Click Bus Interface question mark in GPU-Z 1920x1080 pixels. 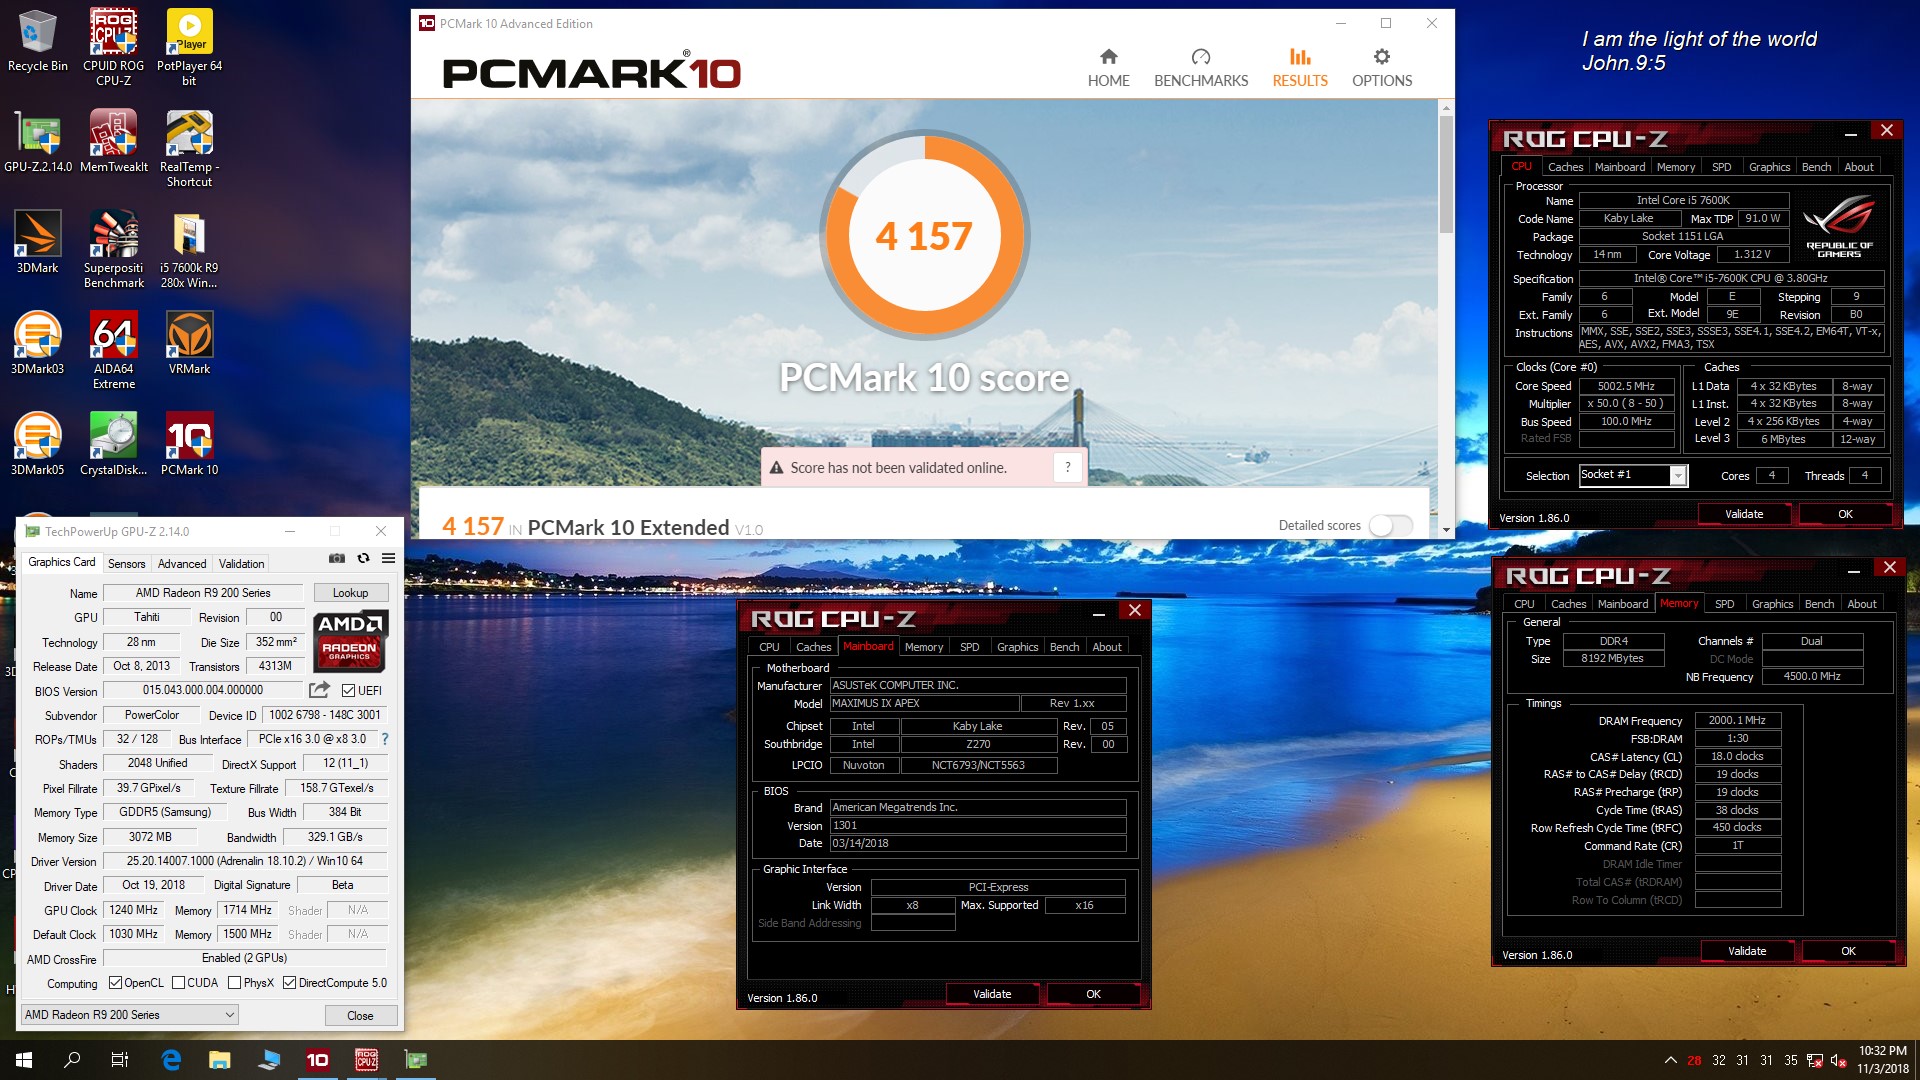pos(385,739)
